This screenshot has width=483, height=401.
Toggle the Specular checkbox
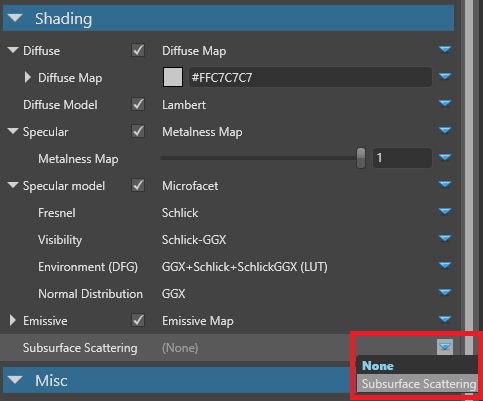coord(138,132)
